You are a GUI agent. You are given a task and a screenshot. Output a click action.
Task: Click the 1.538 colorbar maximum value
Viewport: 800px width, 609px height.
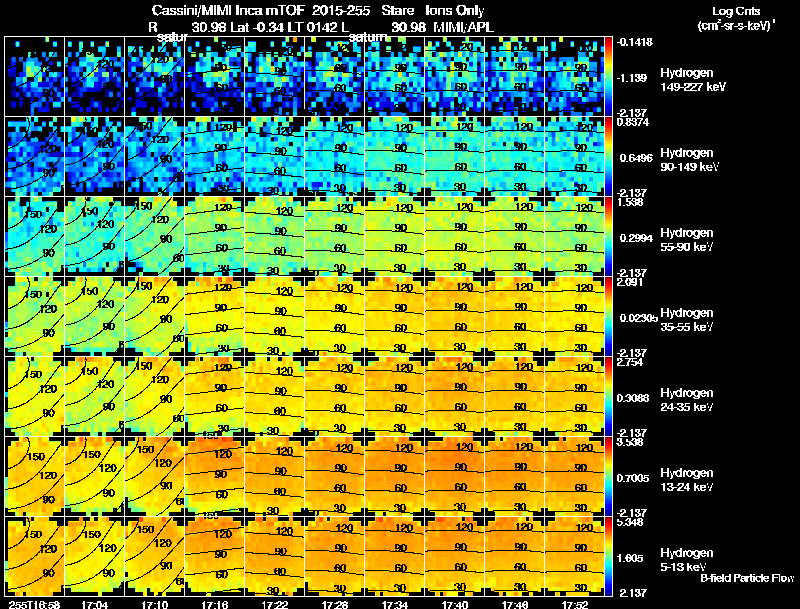[x=630, y=202]
